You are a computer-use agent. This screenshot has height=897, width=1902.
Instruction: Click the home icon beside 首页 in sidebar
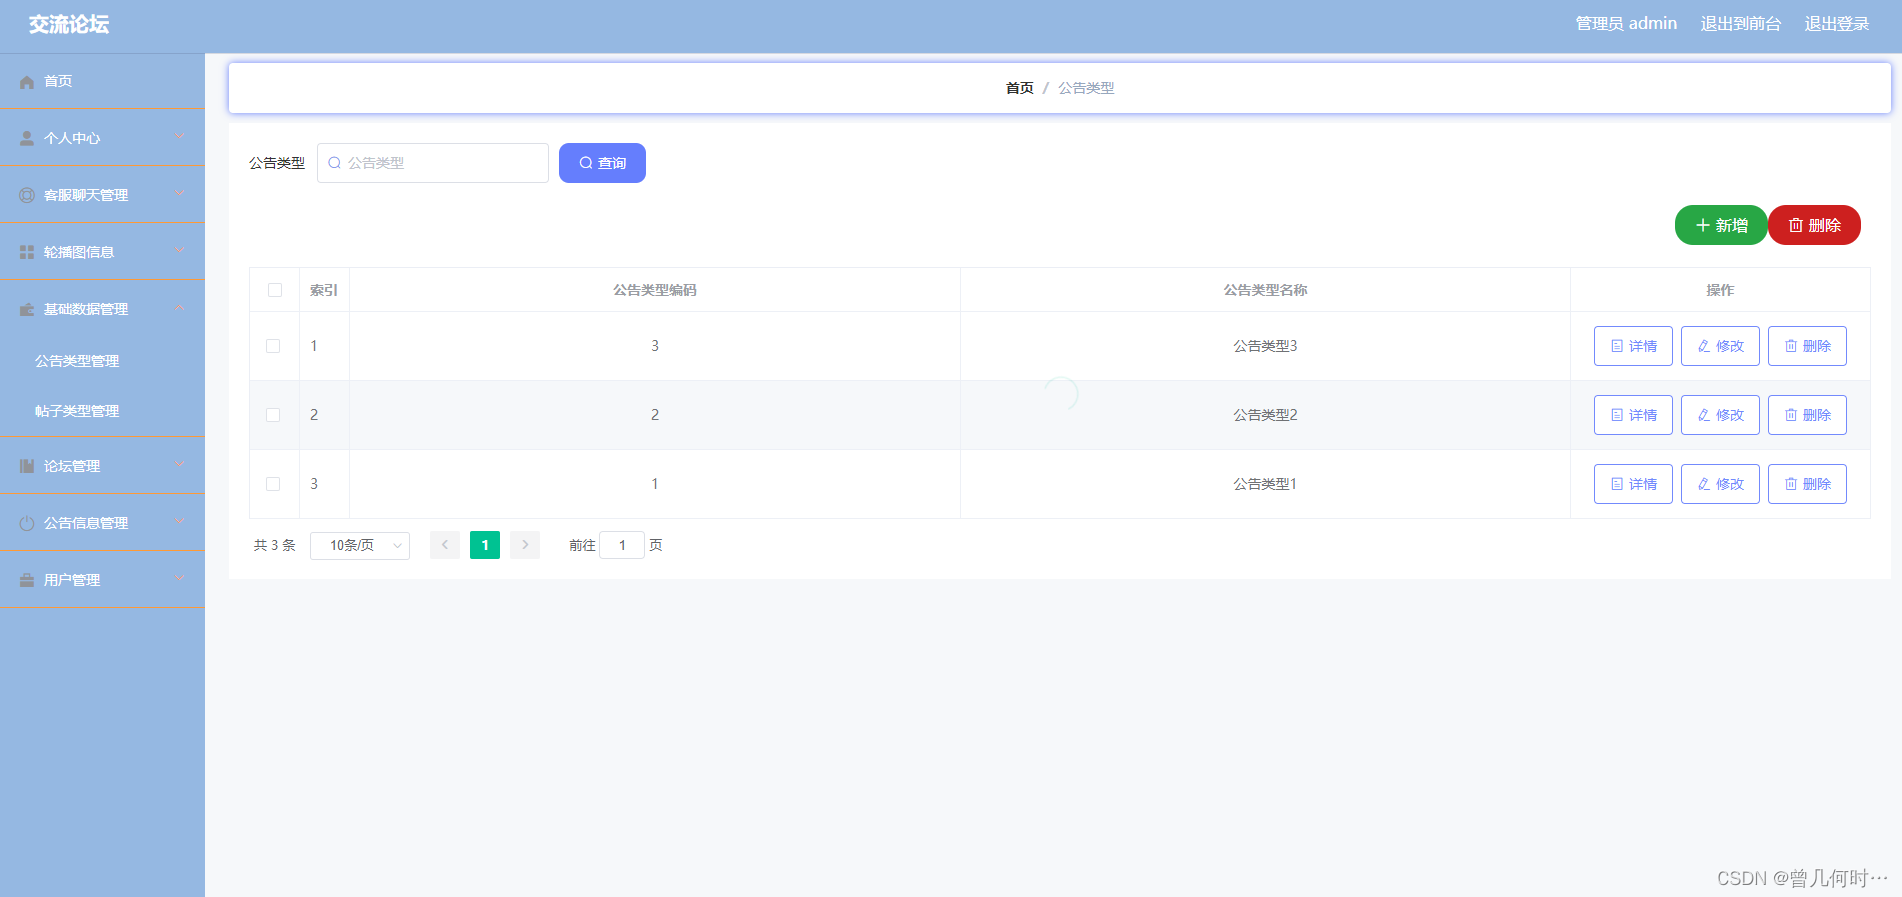pos(27,82)
